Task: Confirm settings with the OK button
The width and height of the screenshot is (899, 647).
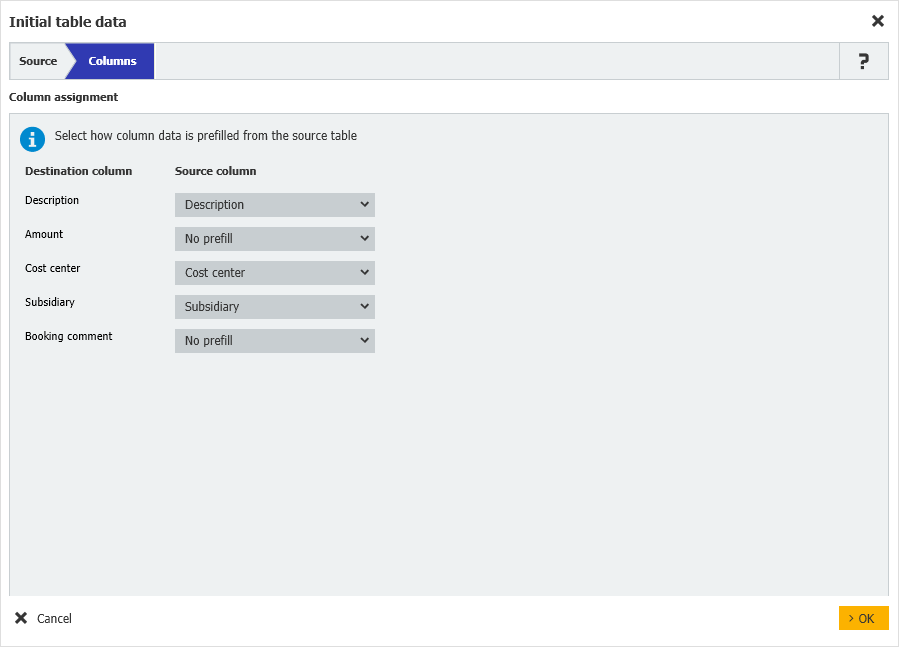Action: [863, 618]
